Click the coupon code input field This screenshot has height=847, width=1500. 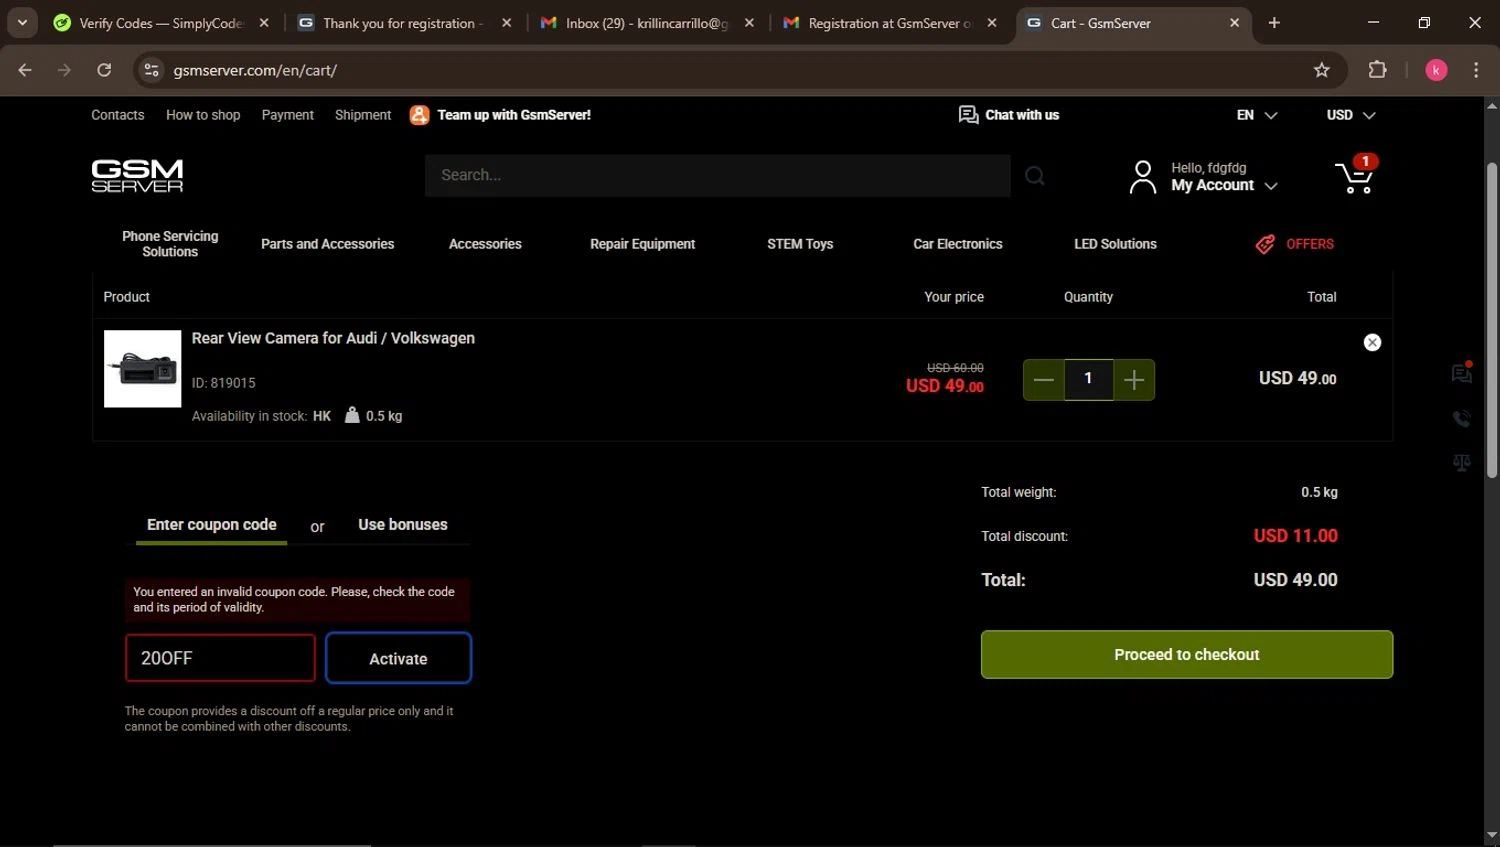pos(220,658)
